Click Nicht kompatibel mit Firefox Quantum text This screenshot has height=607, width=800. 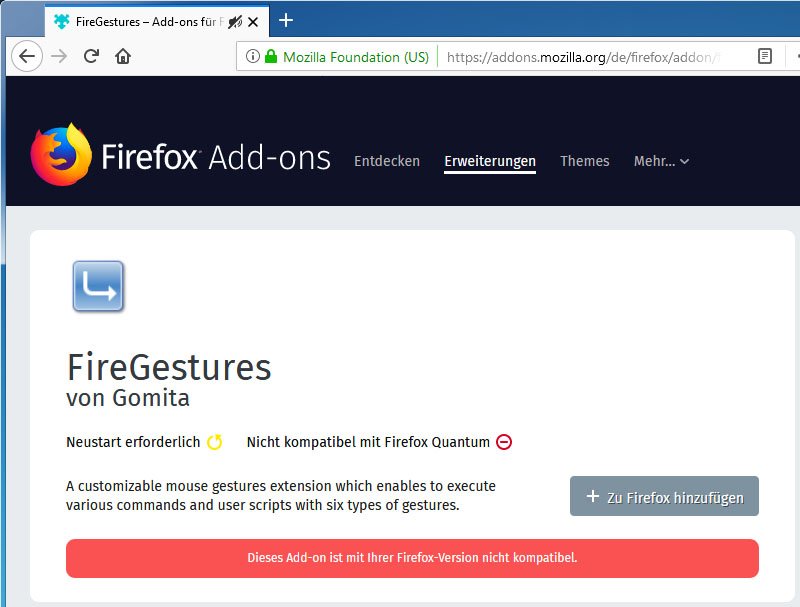click(x=368, y=442)
